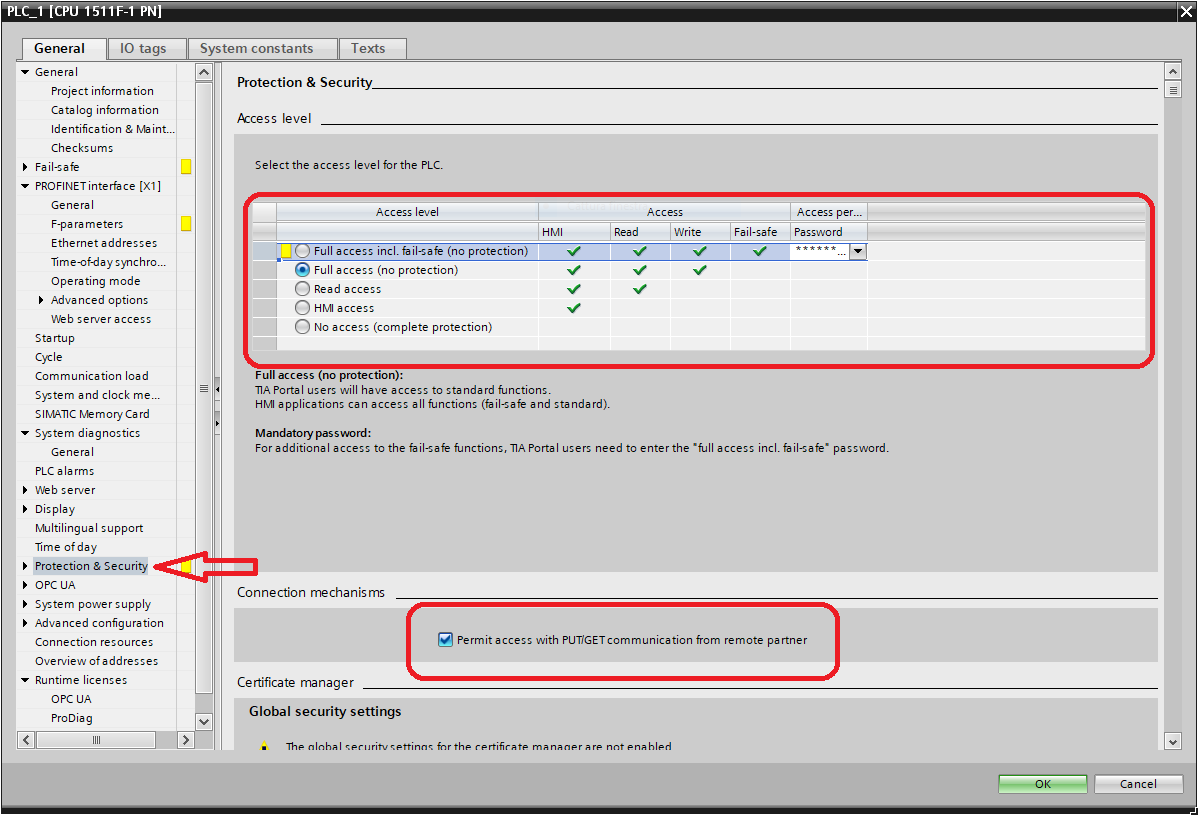Click the Password column header

pos(828,231)
